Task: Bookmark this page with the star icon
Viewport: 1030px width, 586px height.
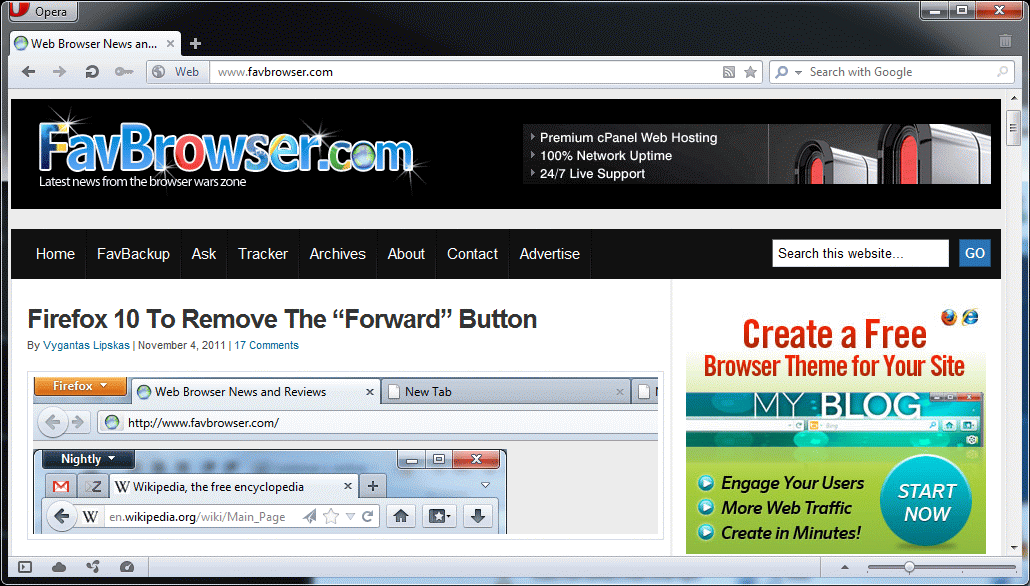Action: tap(750, 72)
